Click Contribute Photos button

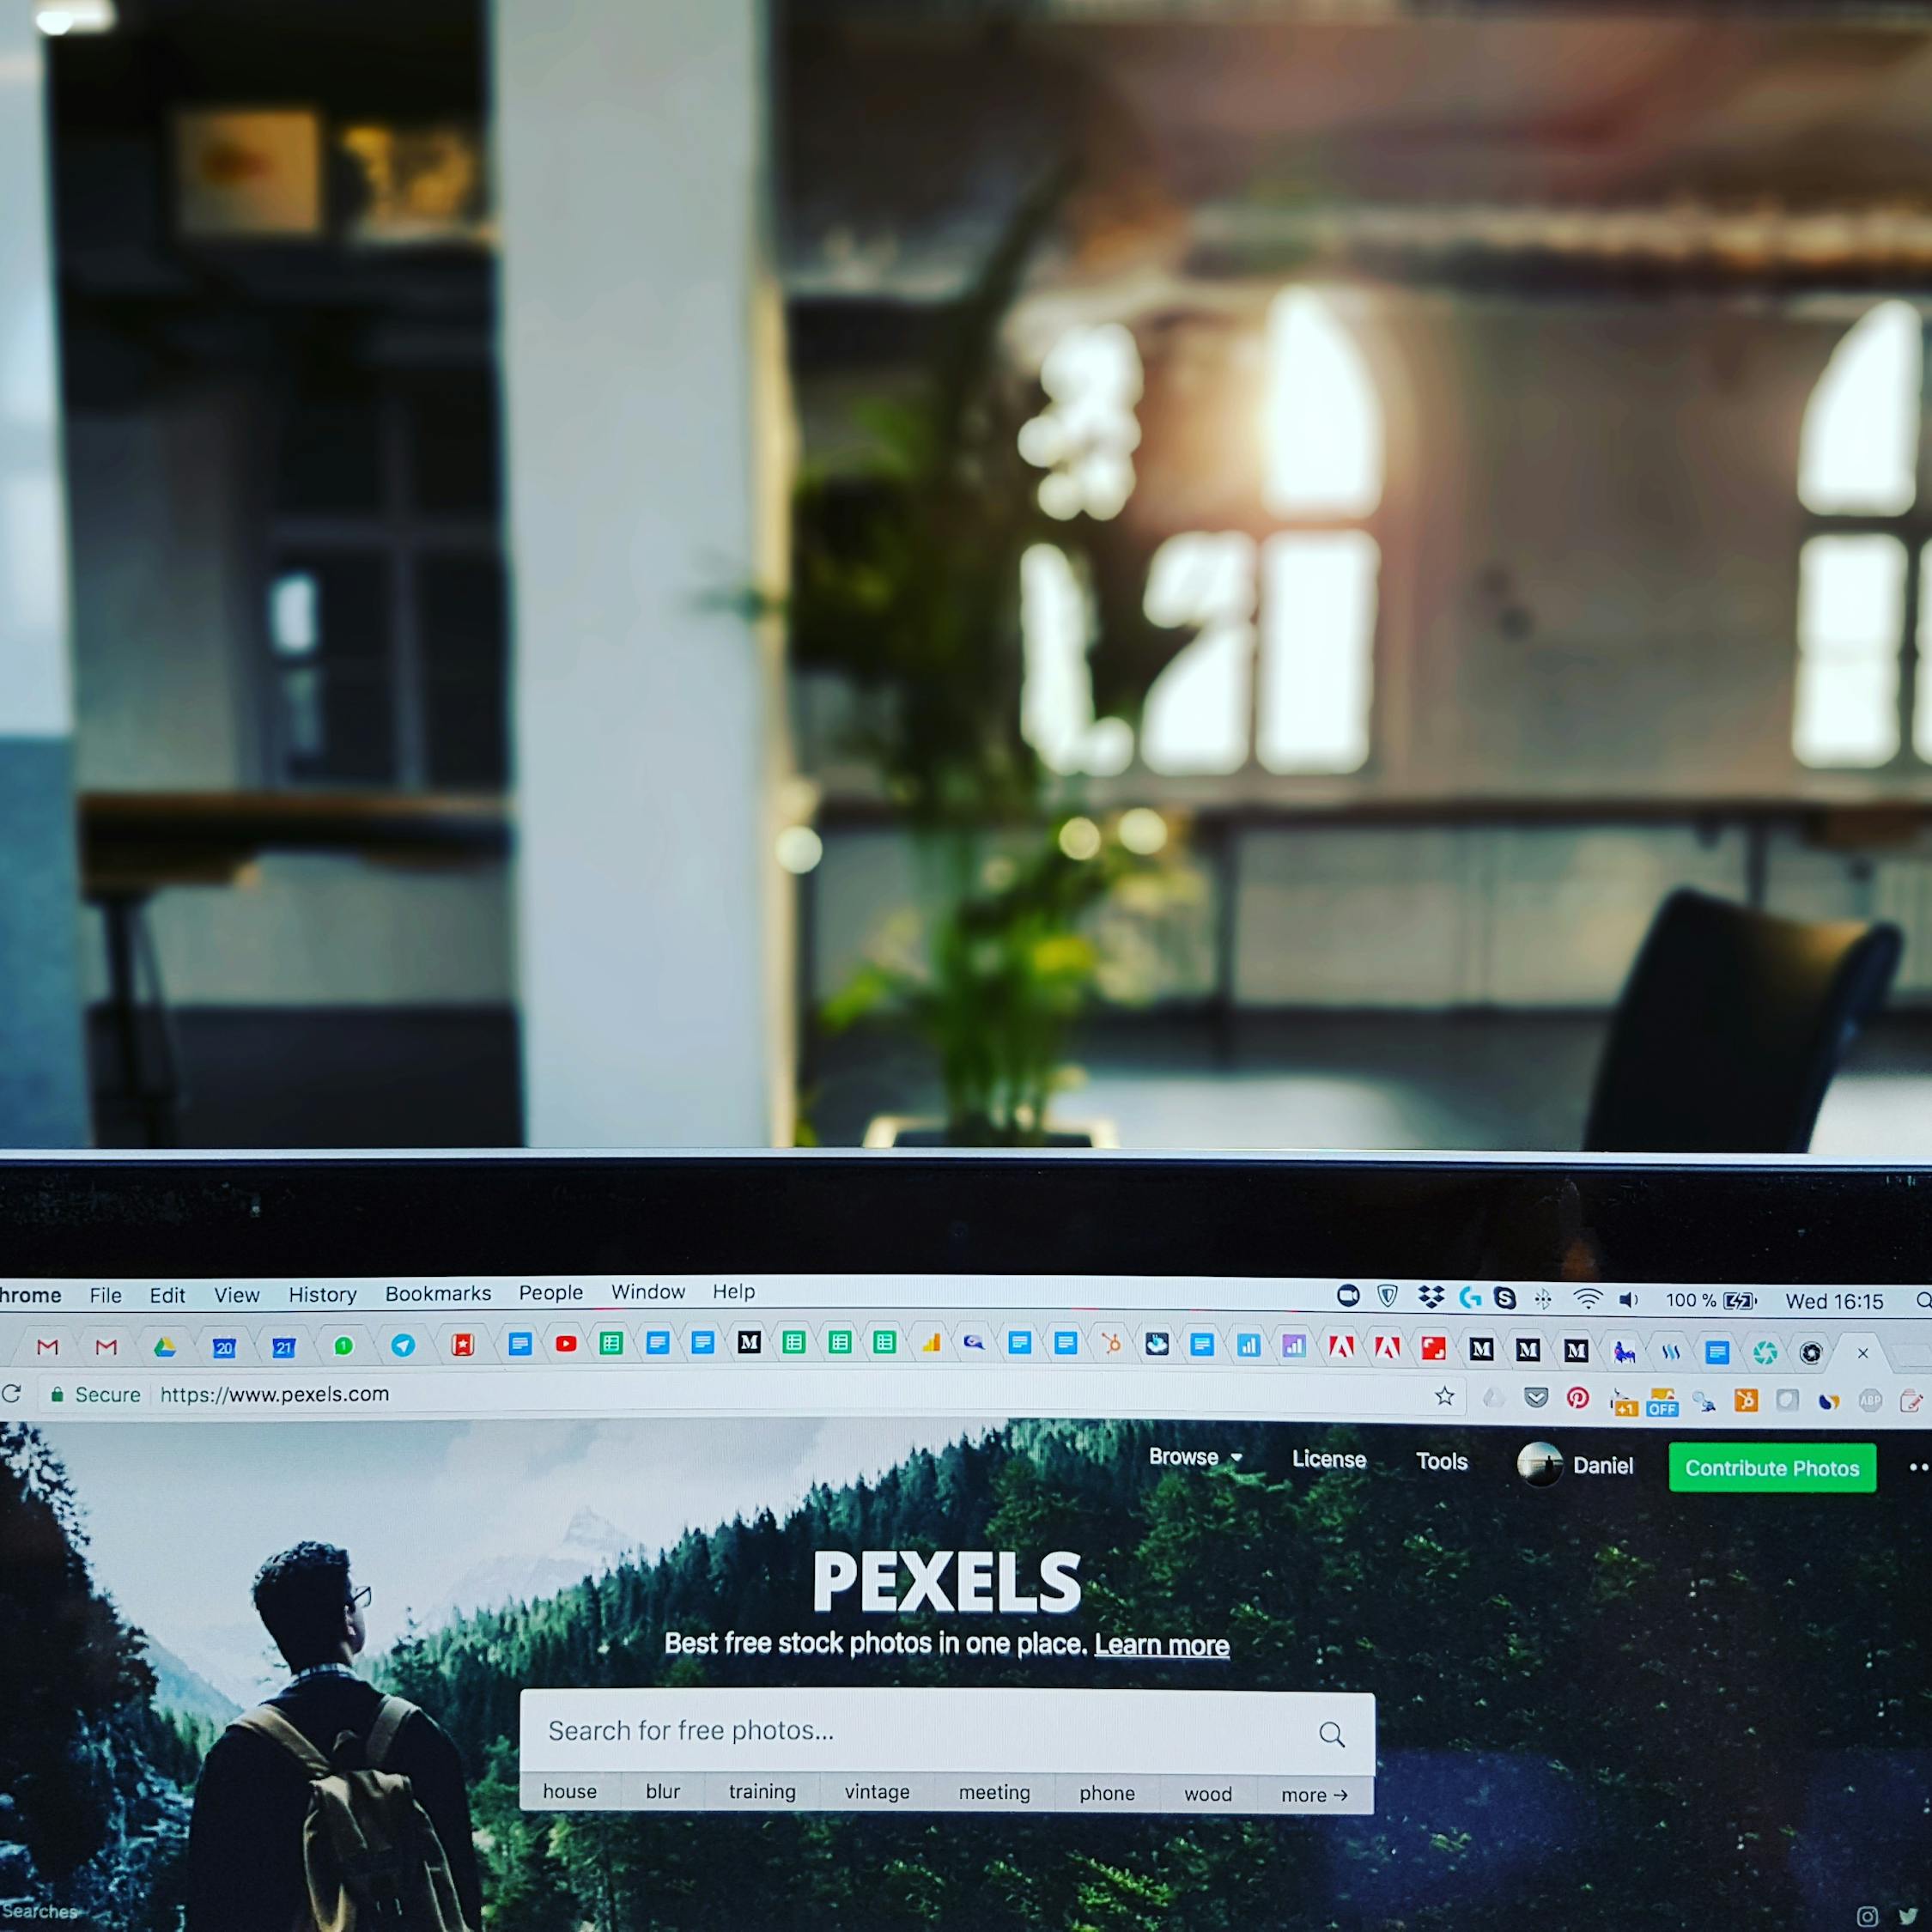pyautogui.click(x=1769, y=1468)
